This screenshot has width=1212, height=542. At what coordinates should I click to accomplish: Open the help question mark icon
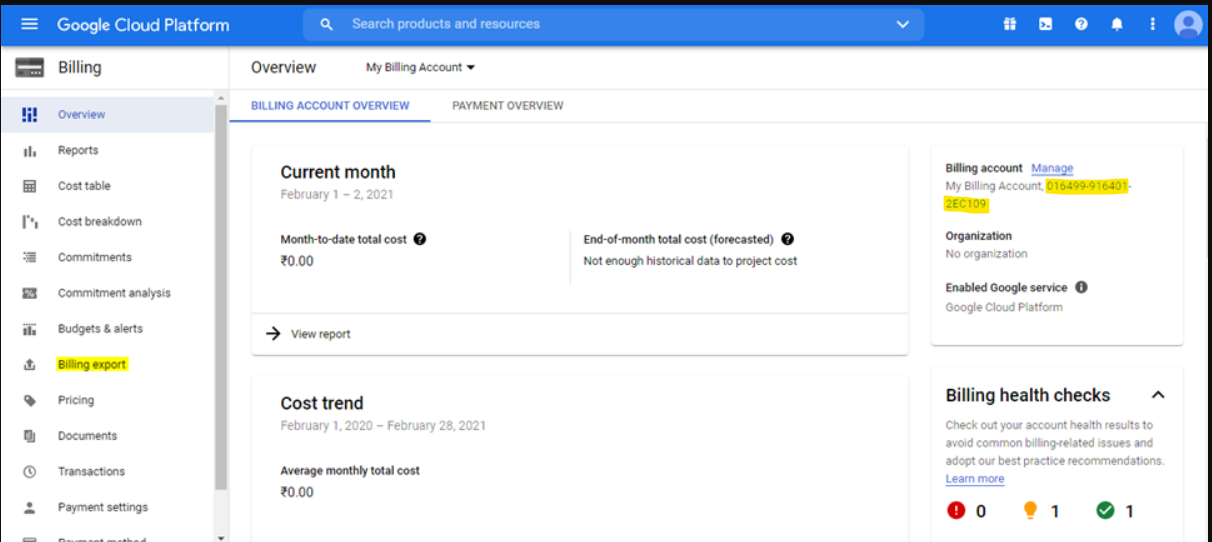(x=1081, y=24)
